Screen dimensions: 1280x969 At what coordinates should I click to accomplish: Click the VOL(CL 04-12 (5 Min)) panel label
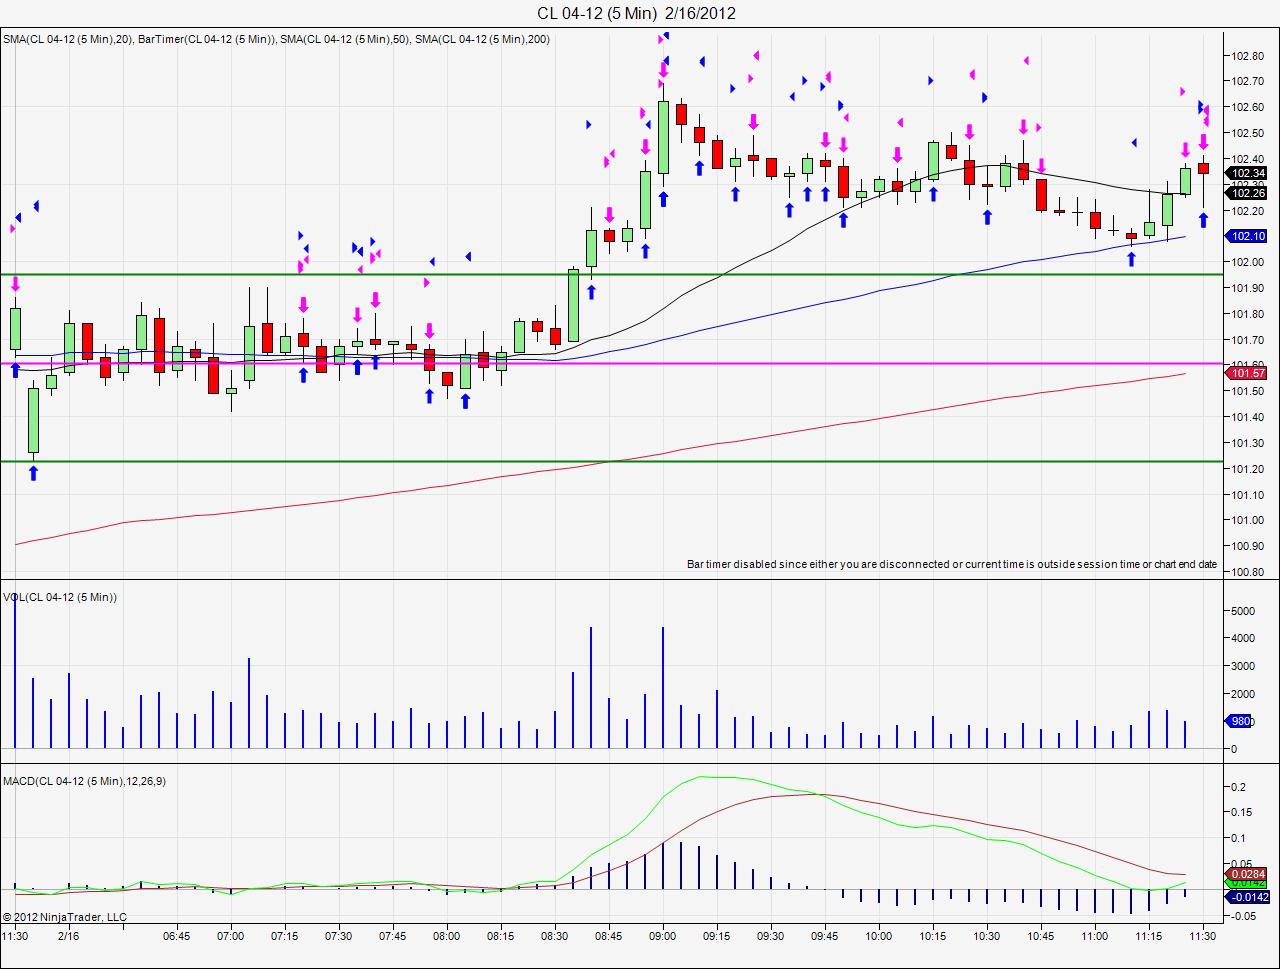[60, 597]
